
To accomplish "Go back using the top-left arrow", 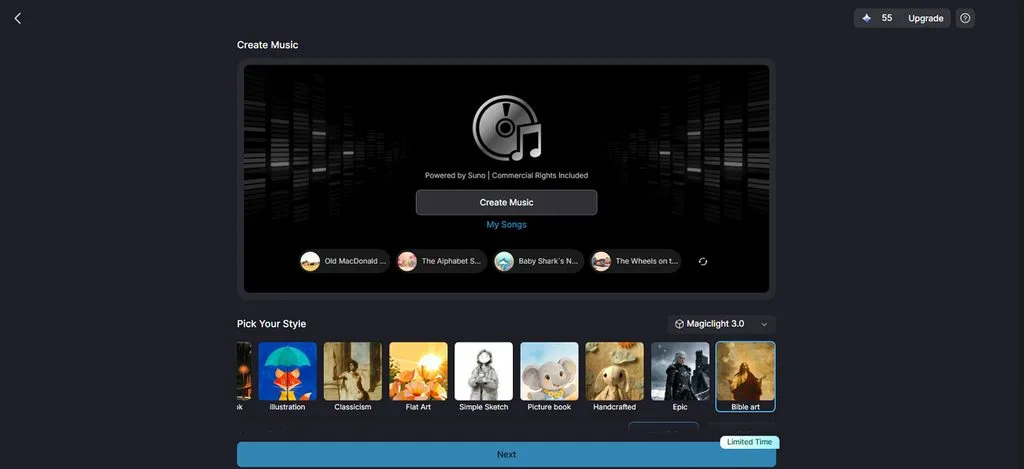I will [18, 18].
